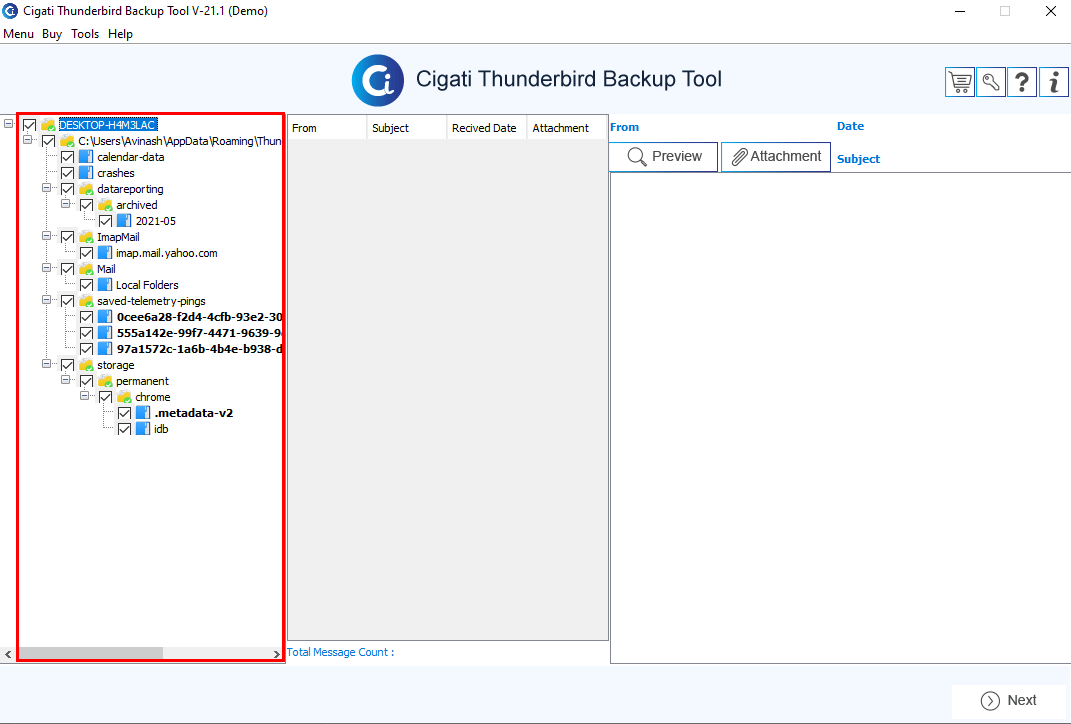Click the file icon next to calendar-data
Screen dimensions: 1071x724
(x=86, y=157)
